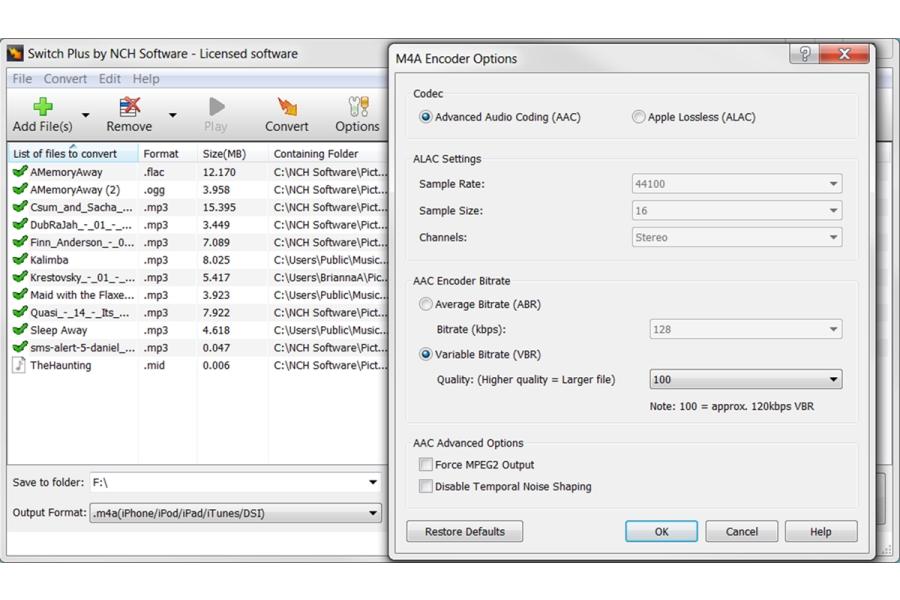Click the check icon beside Maid with the Flaxe
This screenshot has width=900, height=600.
coord(20,295)
